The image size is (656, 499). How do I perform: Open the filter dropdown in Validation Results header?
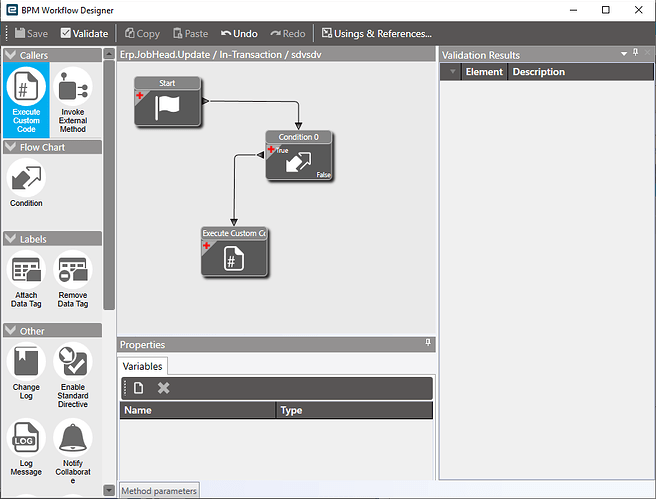(452, 72)
